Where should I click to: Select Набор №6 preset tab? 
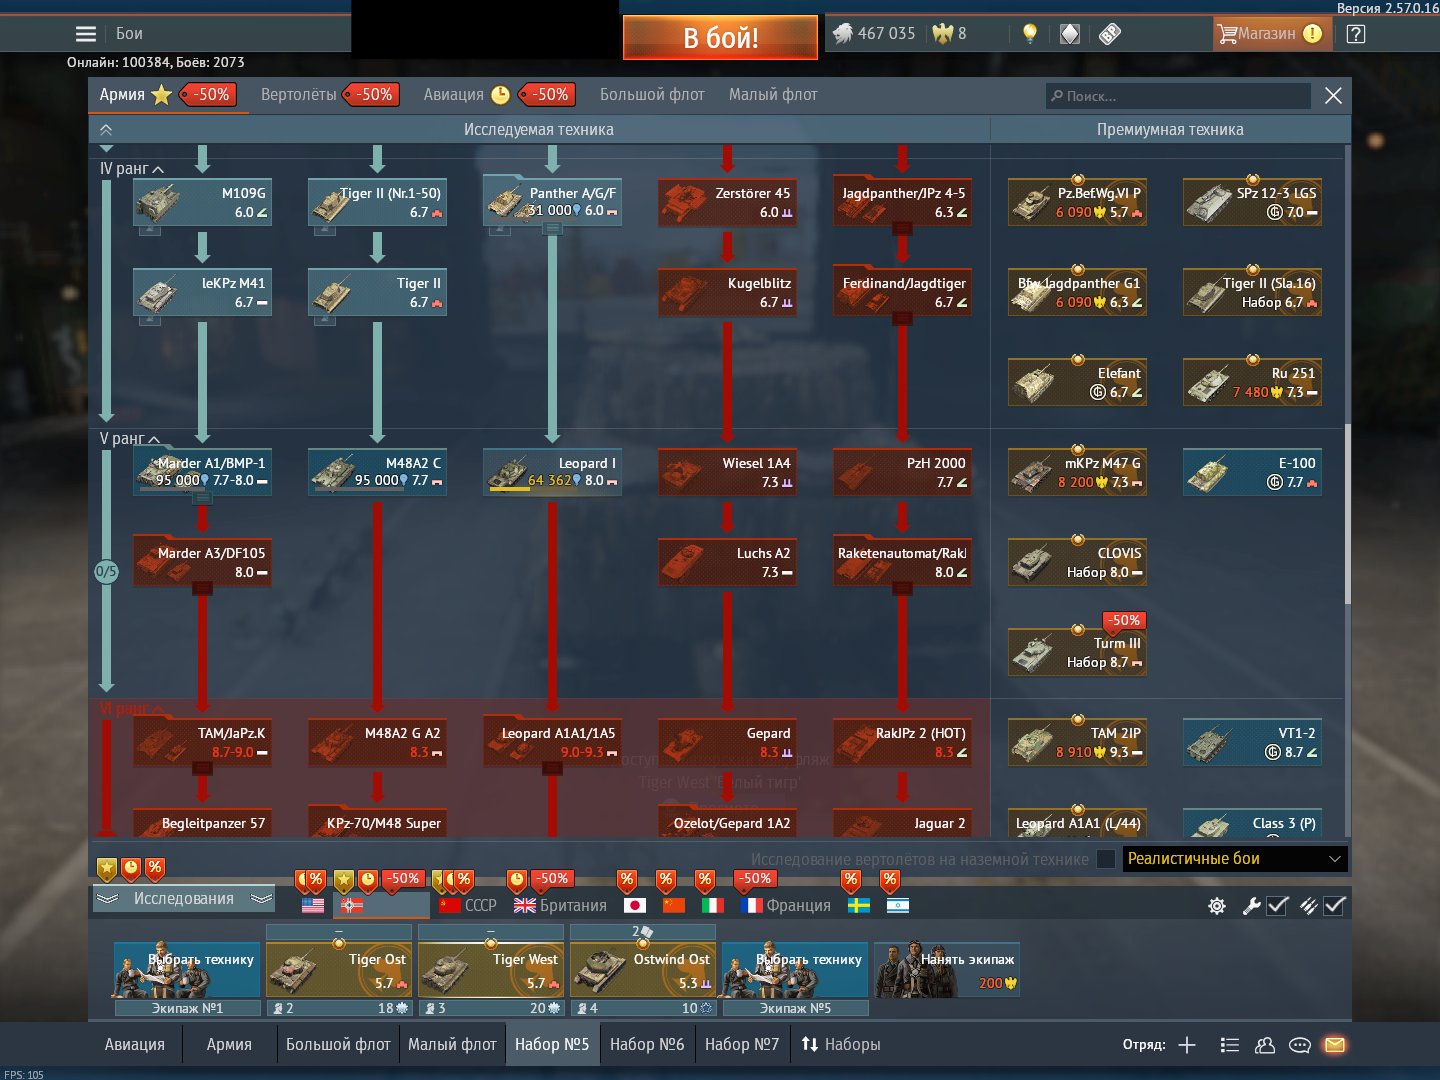click(647, 1045)
